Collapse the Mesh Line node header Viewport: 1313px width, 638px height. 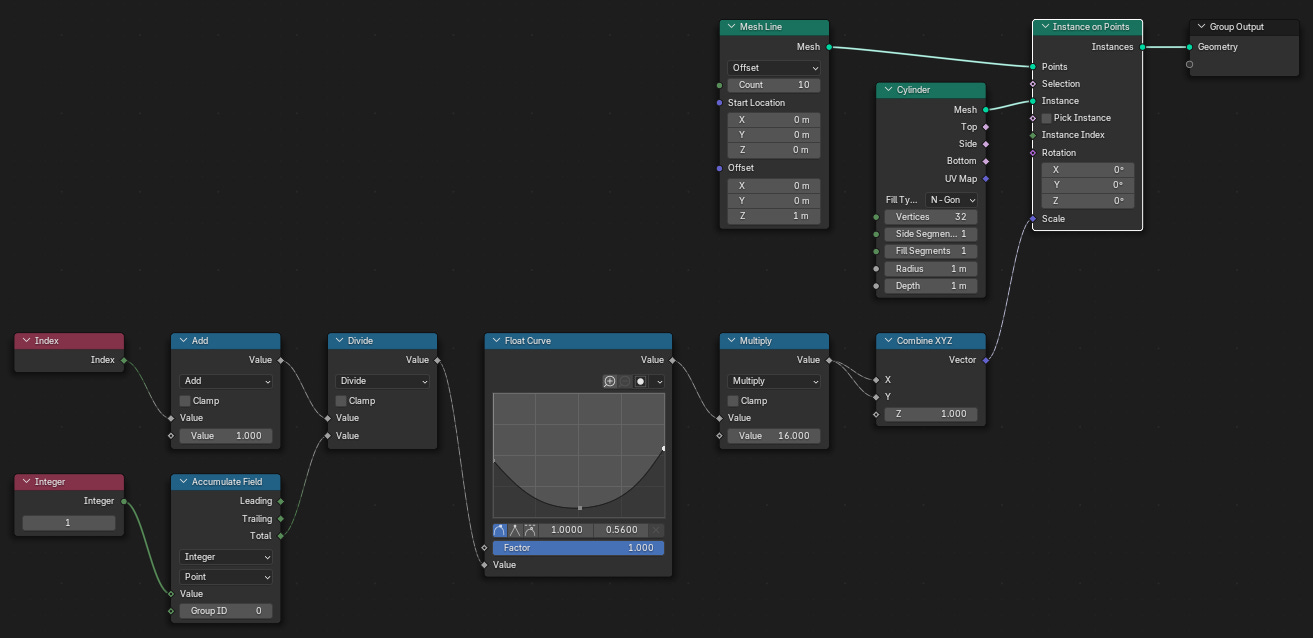point(730,26)
